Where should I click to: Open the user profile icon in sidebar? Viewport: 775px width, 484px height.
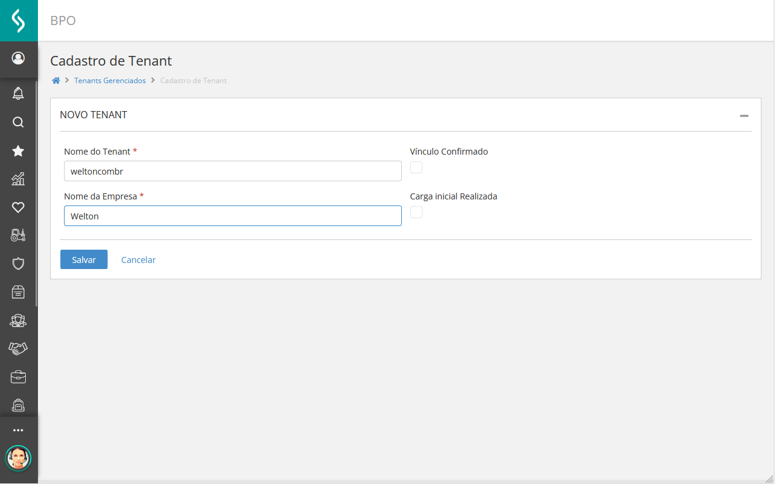pyautogui.click(x=18, y=58)
